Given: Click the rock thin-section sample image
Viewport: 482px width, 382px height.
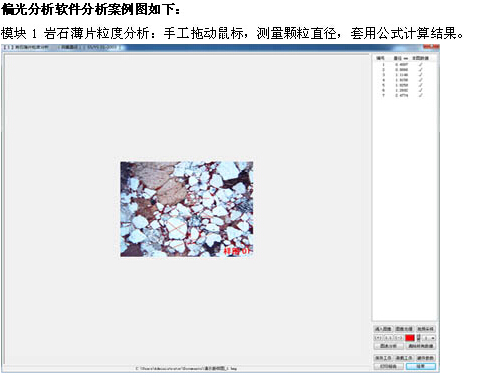Looking at the screenshot, I should coord(187,209).
